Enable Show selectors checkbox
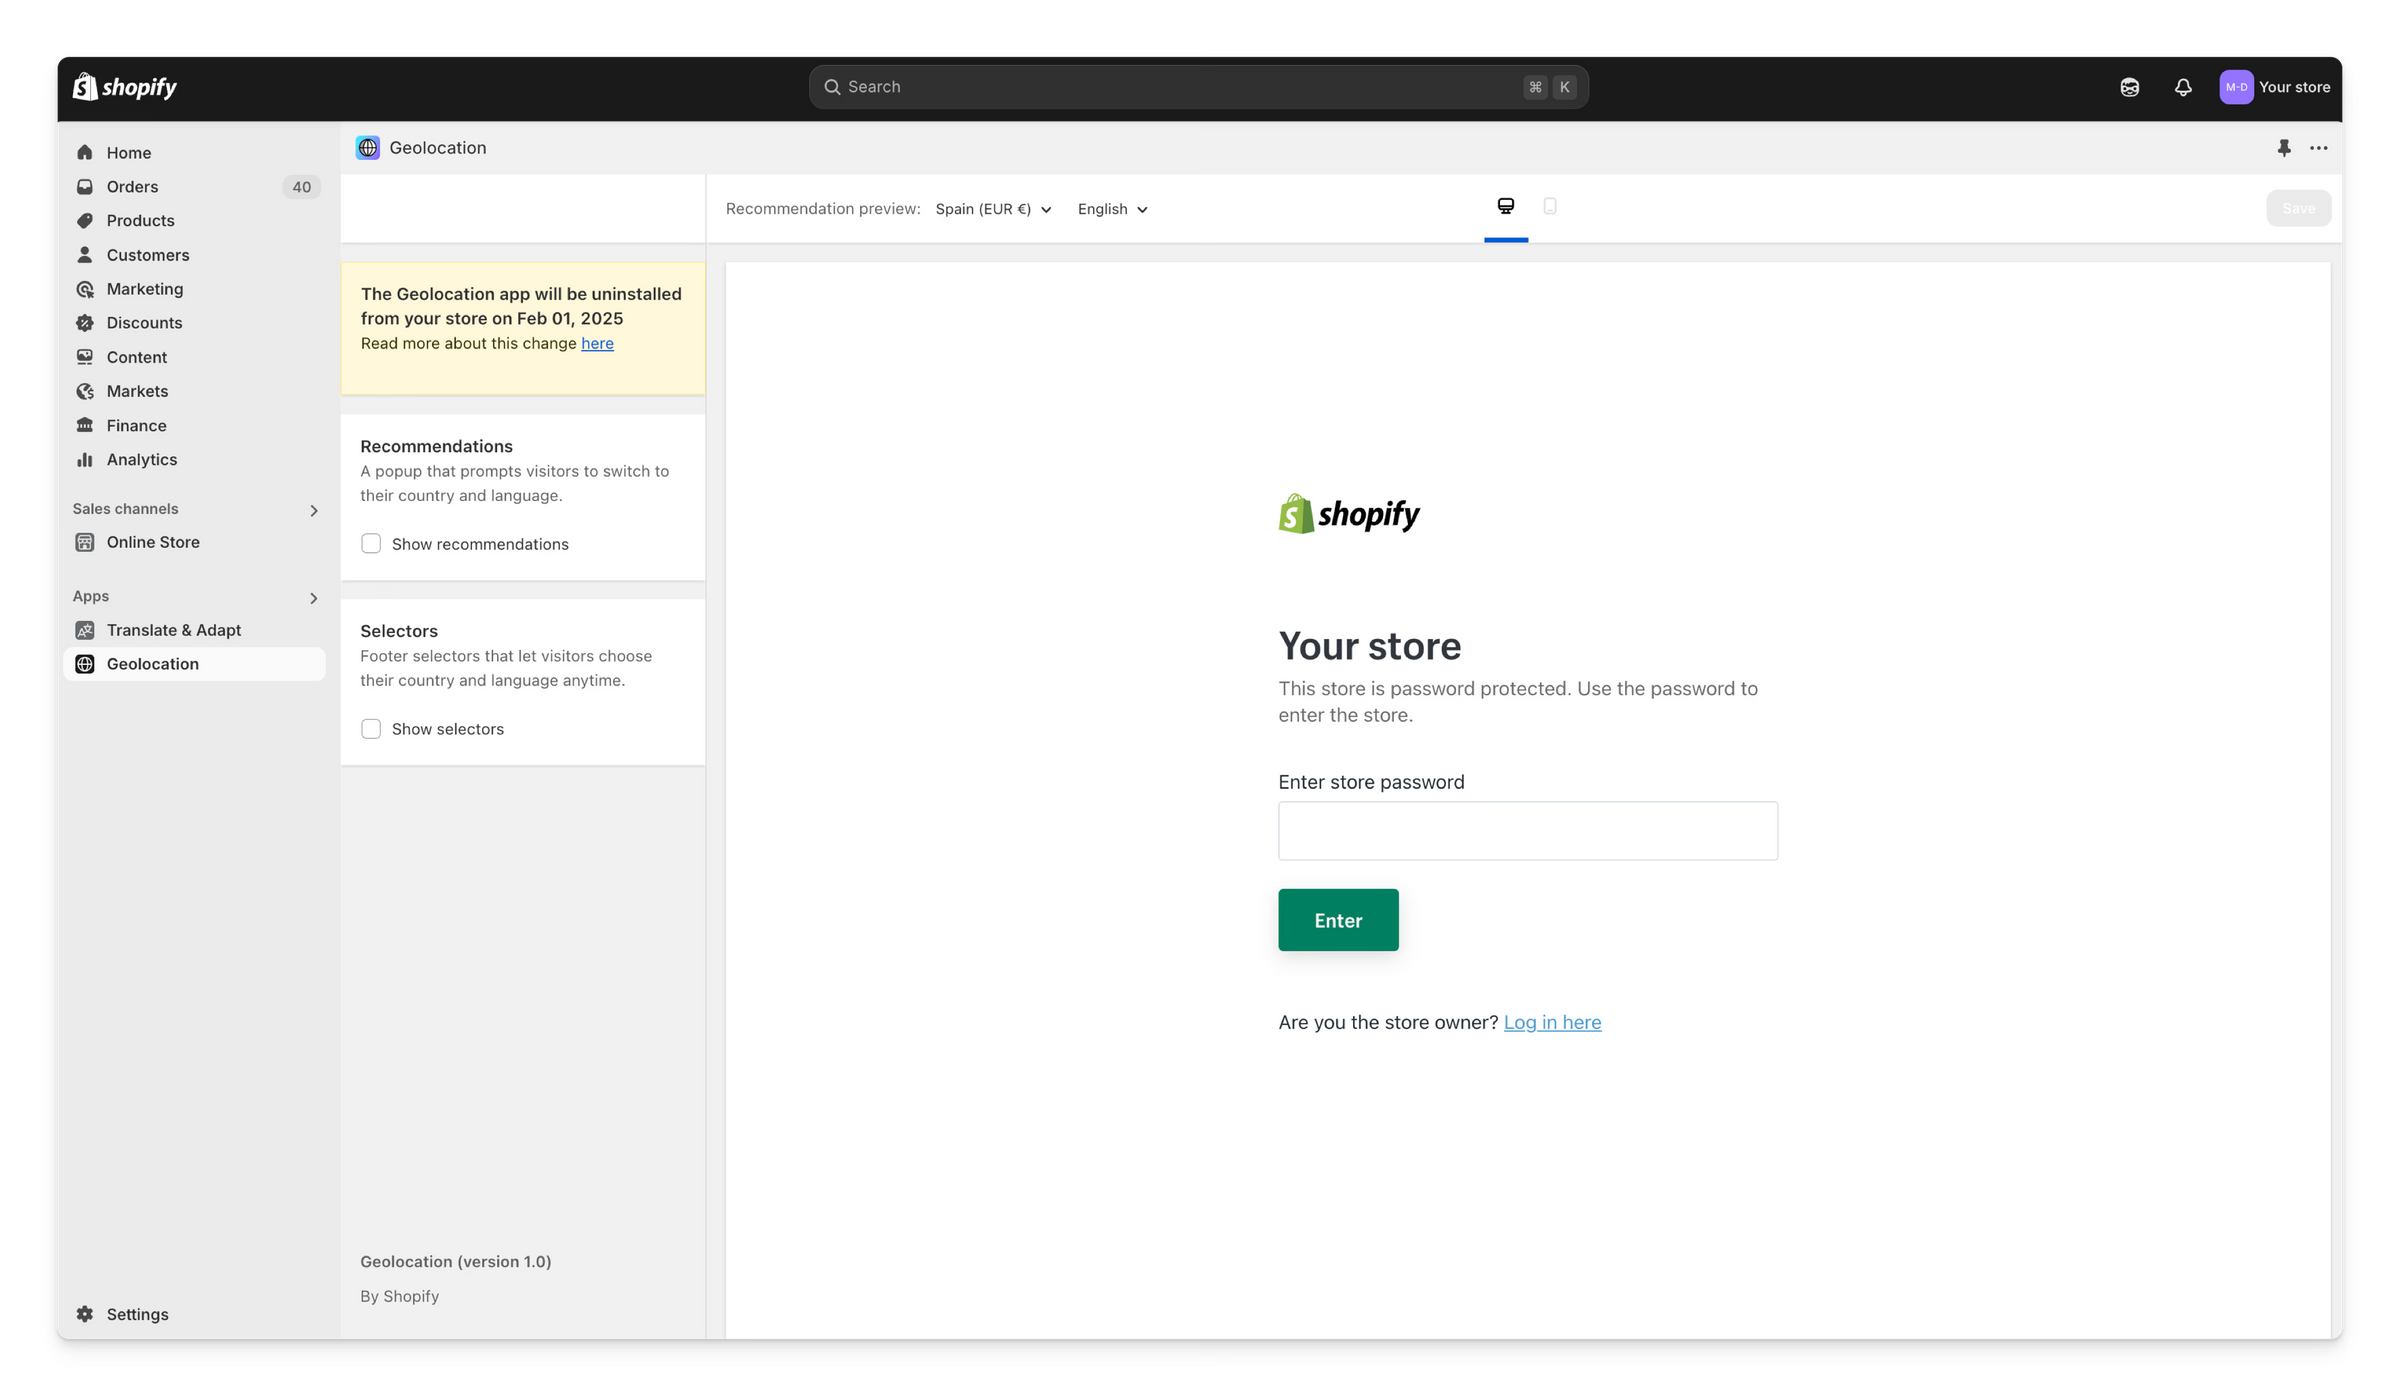The image size is (2400, 1396). pos(371,729)
